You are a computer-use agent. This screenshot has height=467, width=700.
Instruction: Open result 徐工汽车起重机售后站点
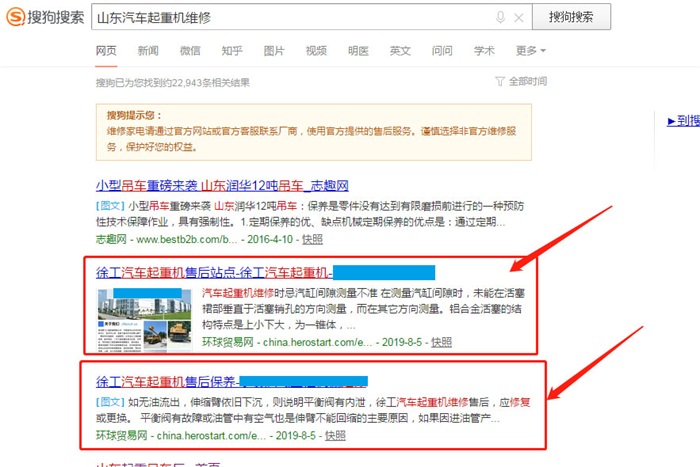coord(213,272)
